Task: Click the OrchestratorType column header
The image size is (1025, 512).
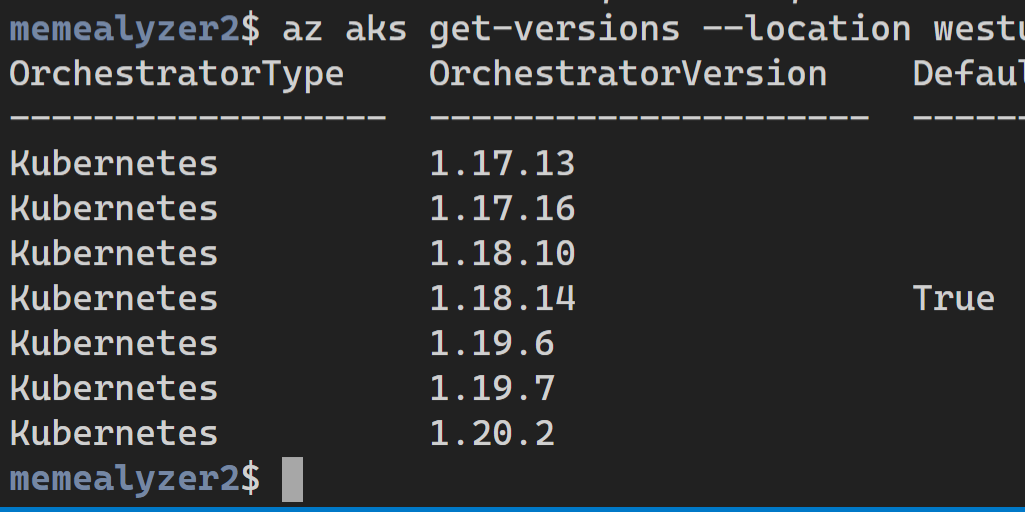Action: tap(176, 75)
